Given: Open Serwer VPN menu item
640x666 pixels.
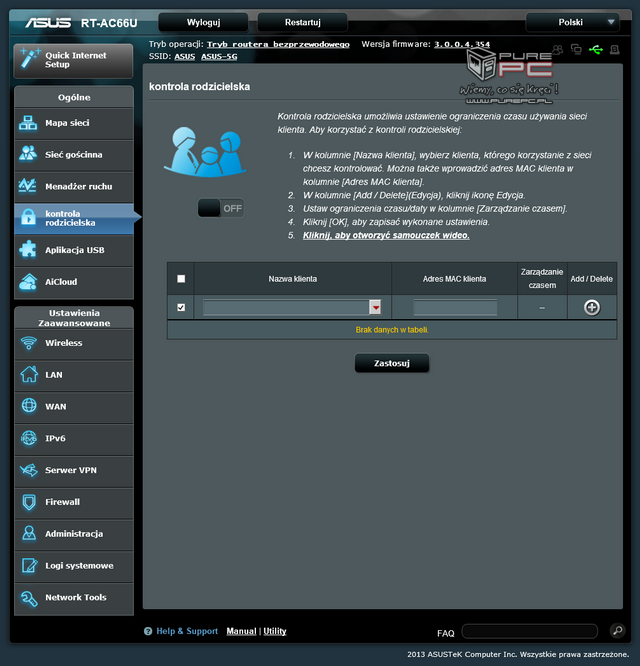Looking at the screenshot, I should 74,470.
